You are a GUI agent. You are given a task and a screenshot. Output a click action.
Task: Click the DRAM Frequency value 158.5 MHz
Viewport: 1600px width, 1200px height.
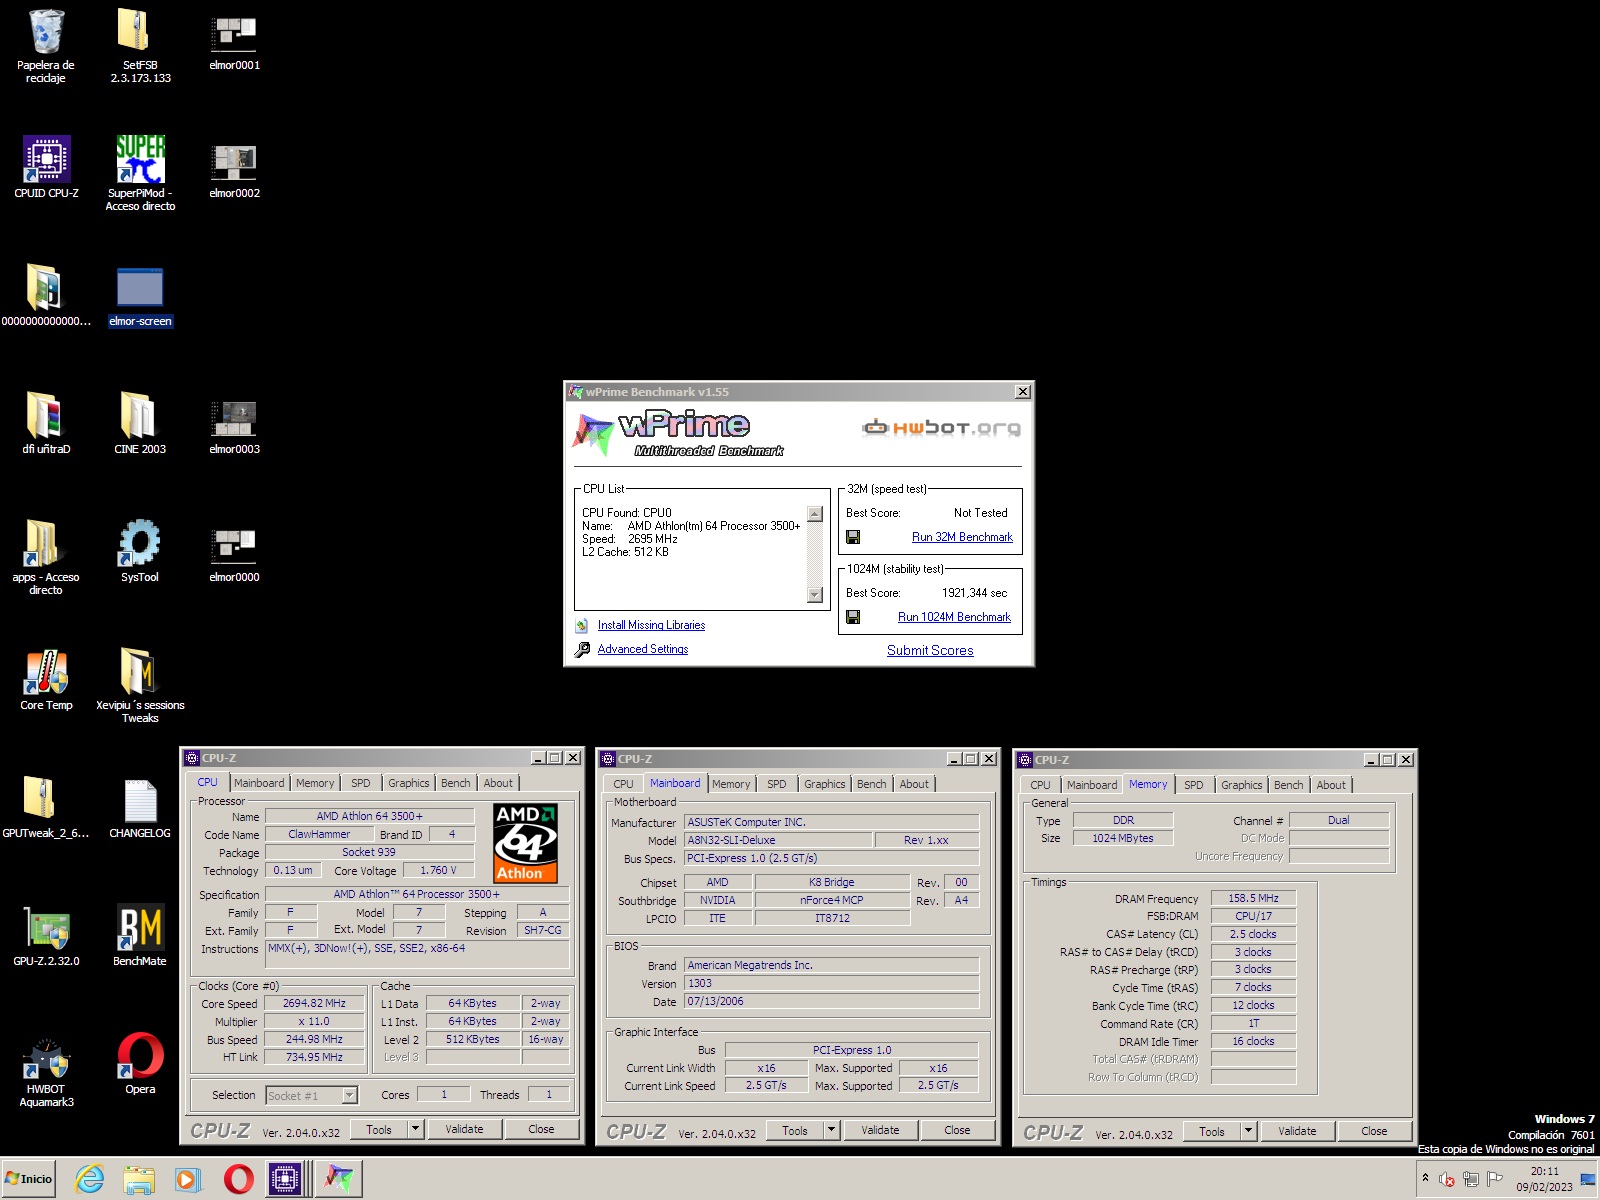point(1253,898)
